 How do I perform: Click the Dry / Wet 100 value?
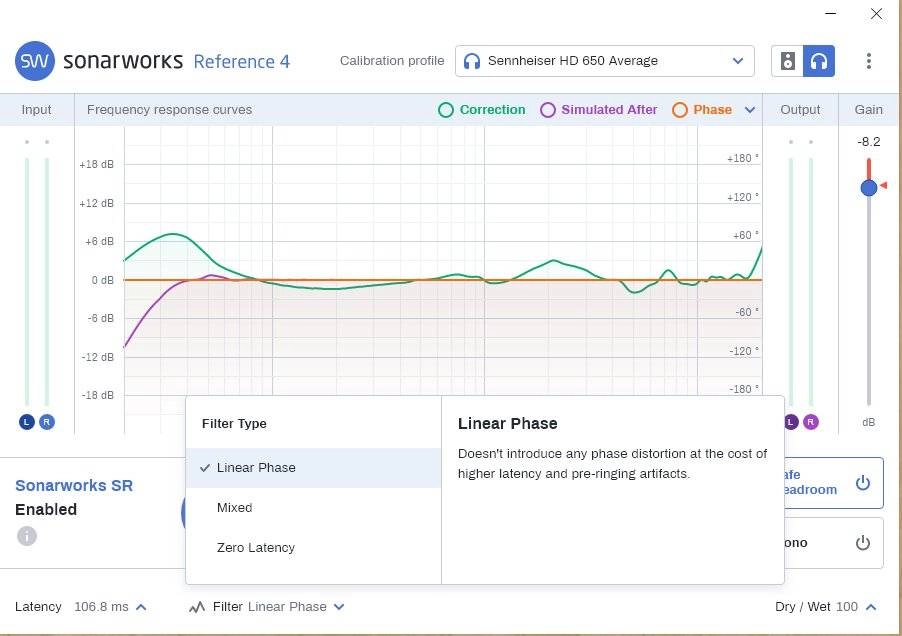tap(847, 607)
